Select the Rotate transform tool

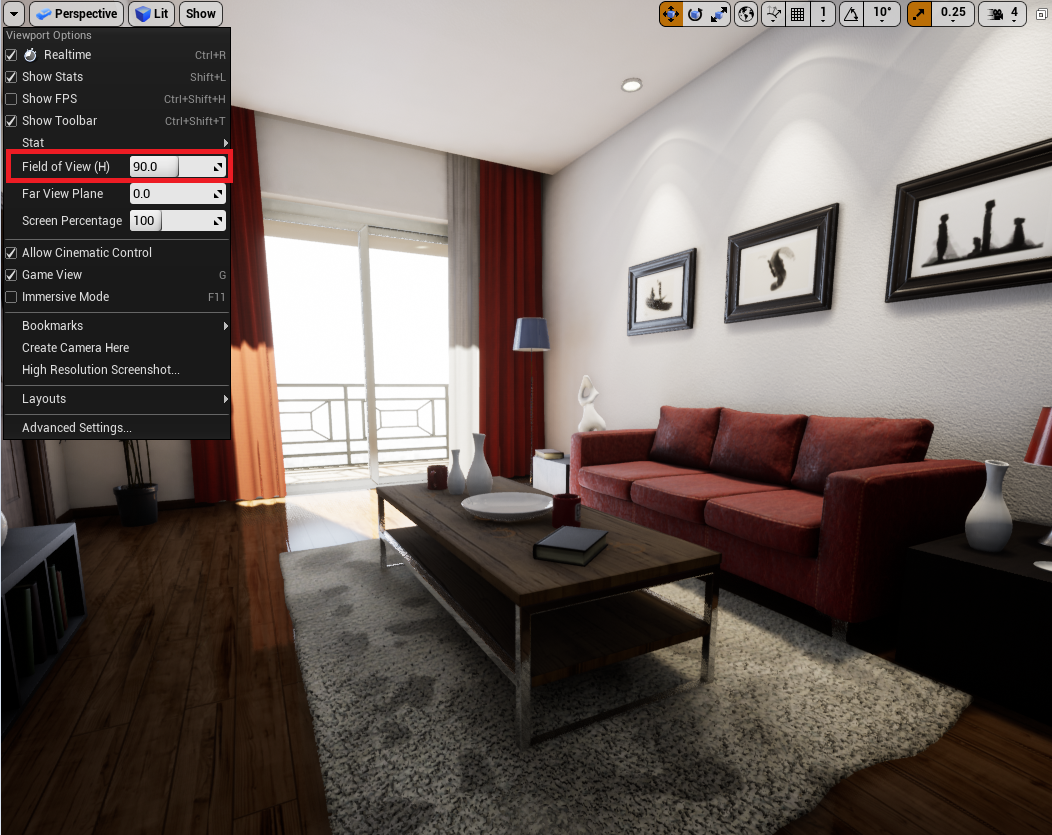coord(695,14)
